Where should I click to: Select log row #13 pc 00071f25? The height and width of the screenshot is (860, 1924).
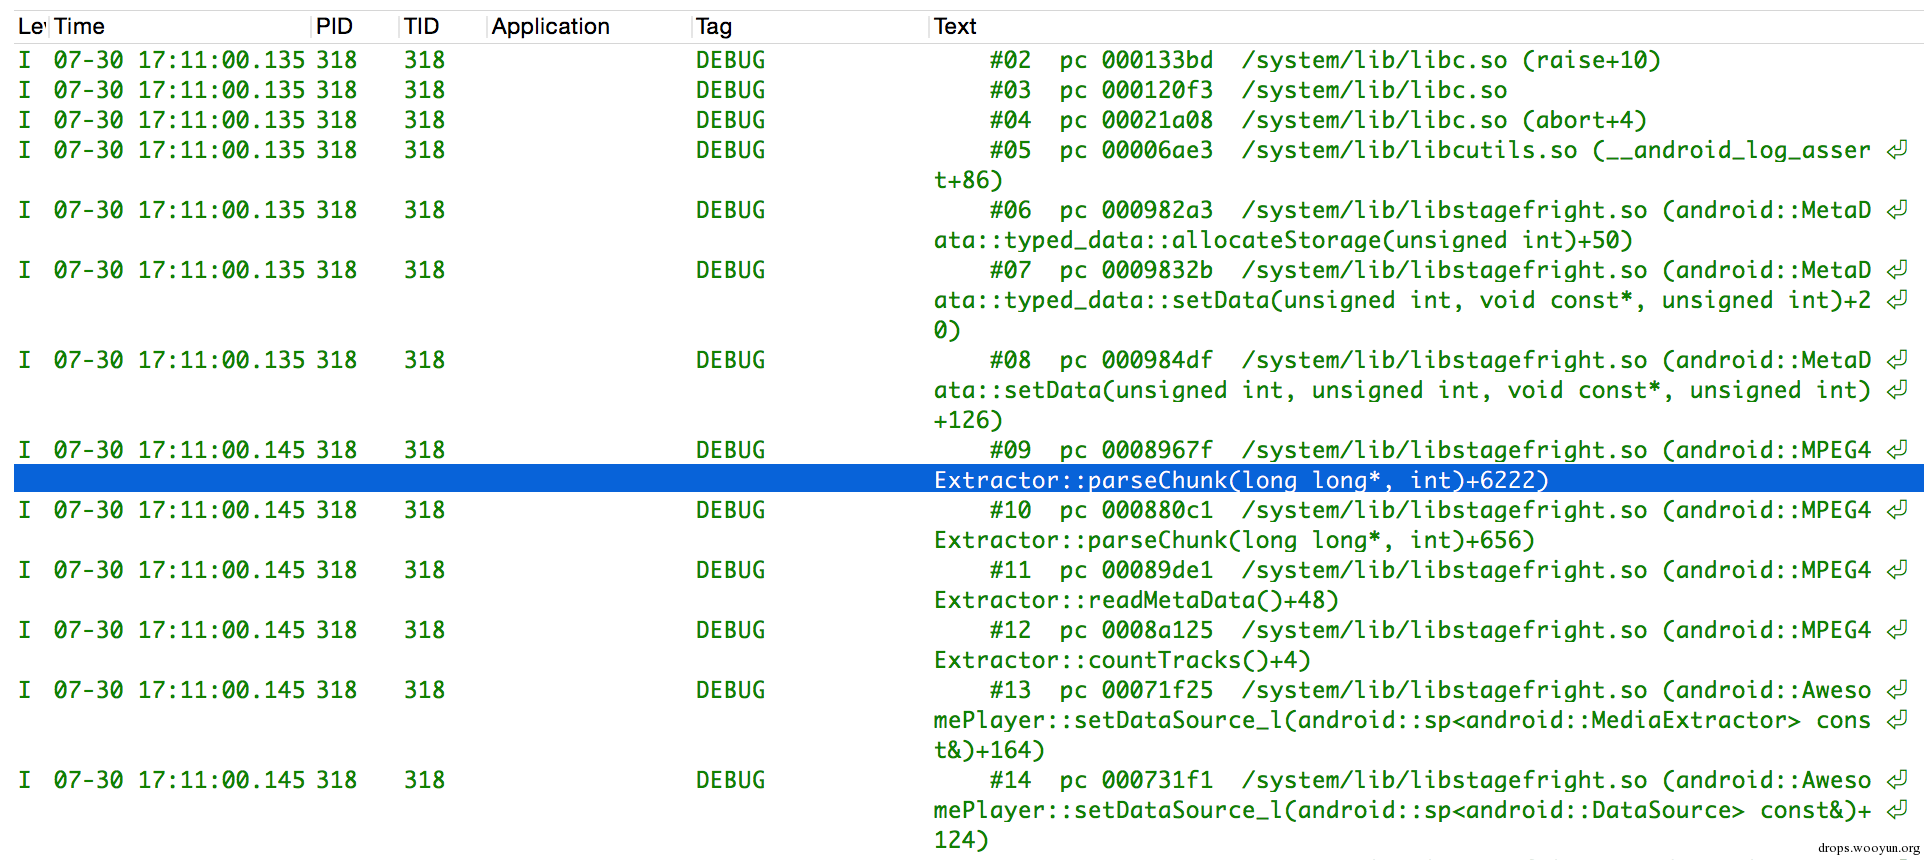(968, 690)
